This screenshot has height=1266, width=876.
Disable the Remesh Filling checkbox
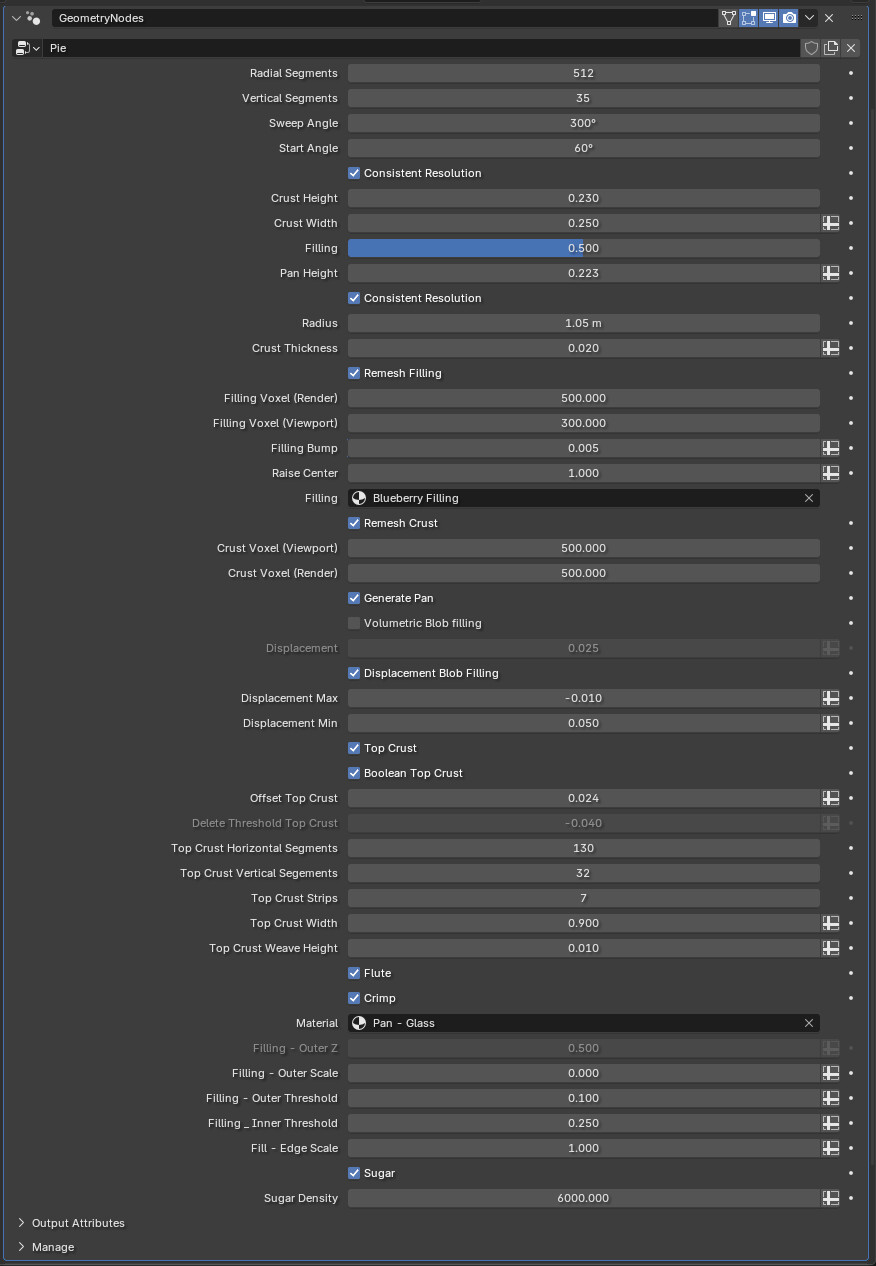pos(354,373)
